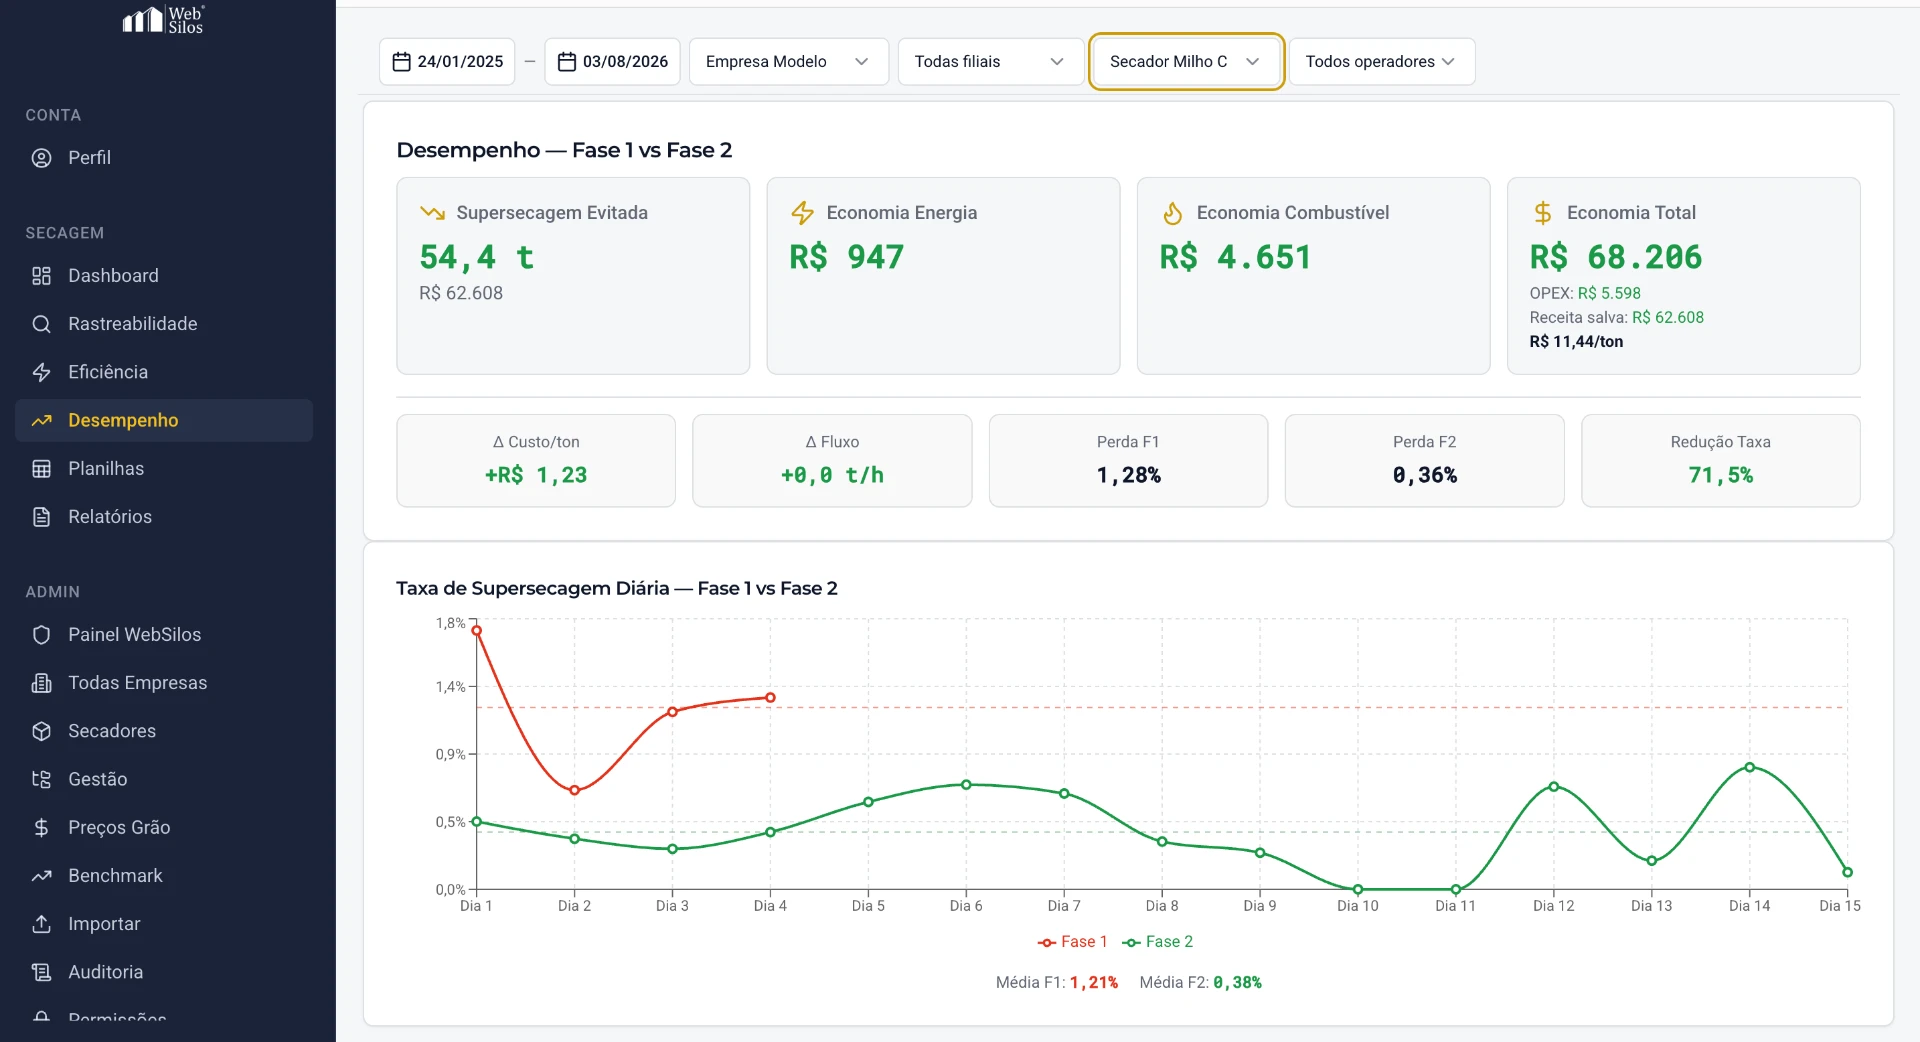This screenshot has height=1042, width=1920.
Task: Click the Desempenho trend icon
Action: [41, 421]
